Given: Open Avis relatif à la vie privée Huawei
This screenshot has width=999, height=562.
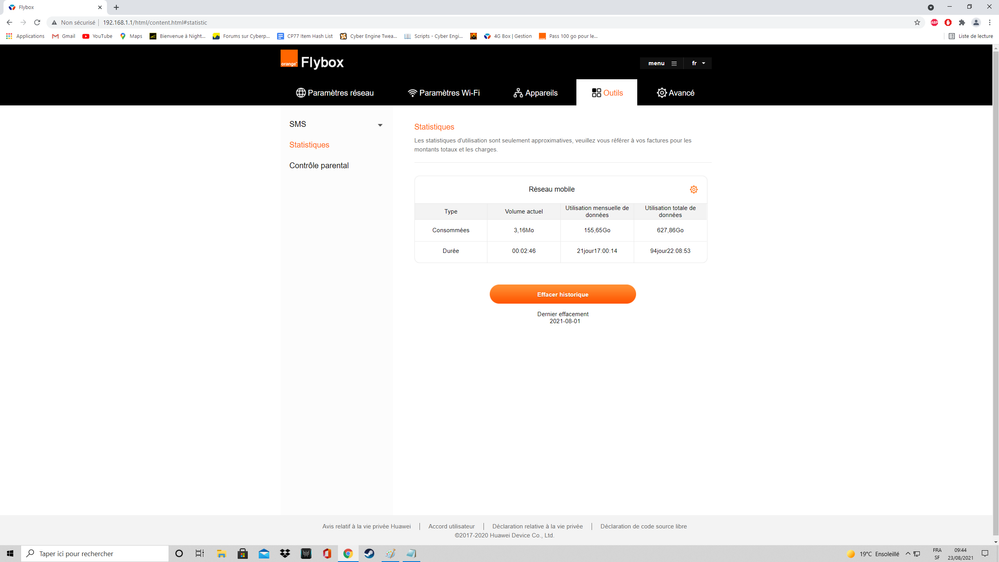Looking at the screenshot, I should tap(366, 526).
